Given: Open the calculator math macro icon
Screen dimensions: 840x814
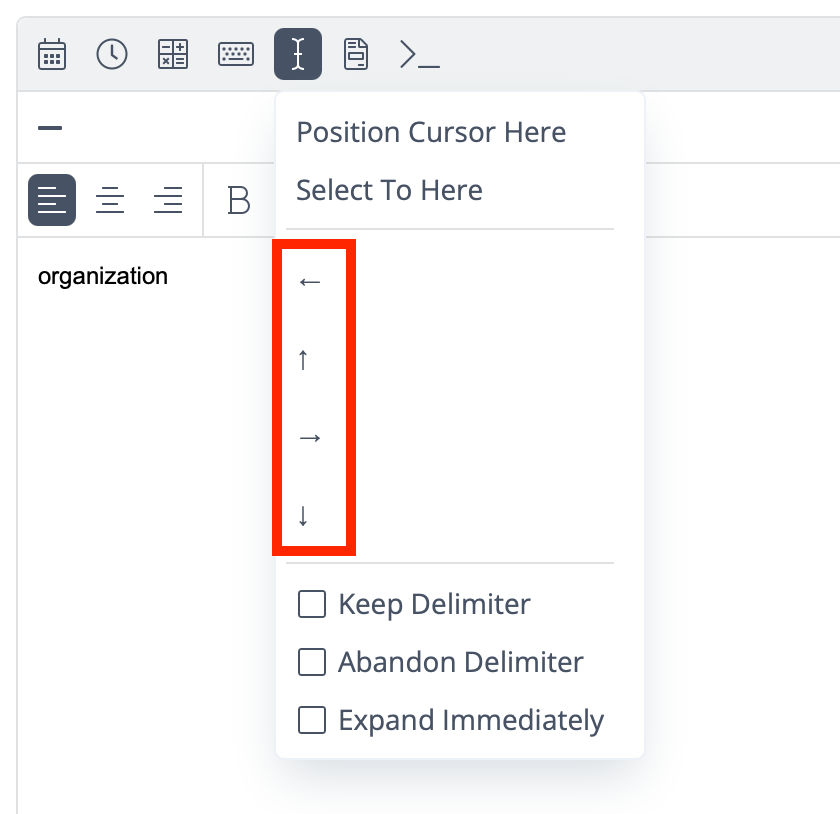Looking at the screenshot, I should pyautogui.click(x=172, y=54).
